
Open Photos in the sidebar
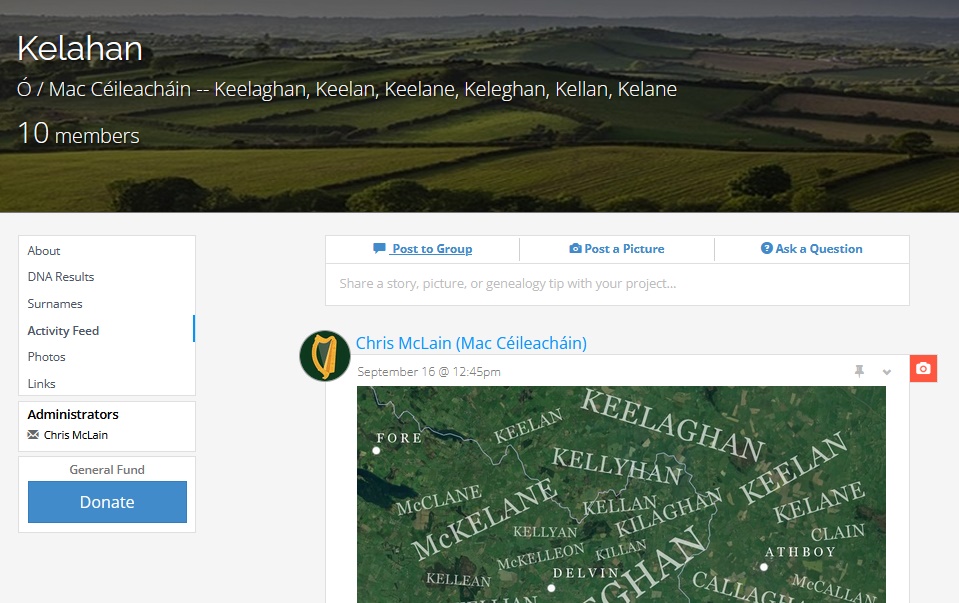point(46,357)
